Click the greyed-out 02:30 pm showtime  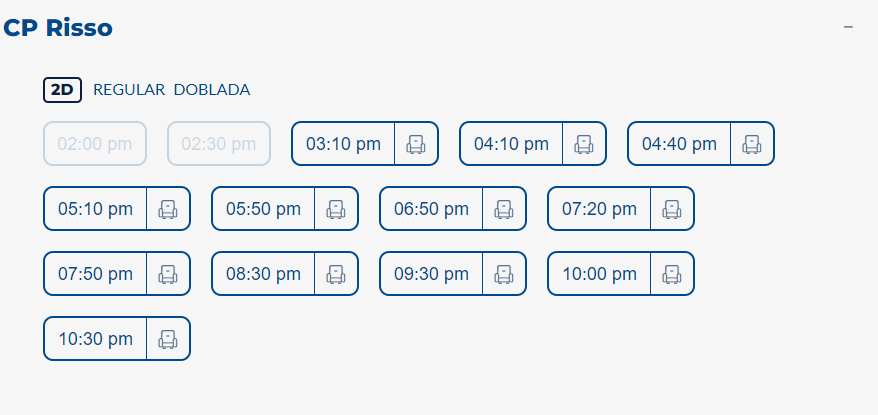[x=219, y=144]
